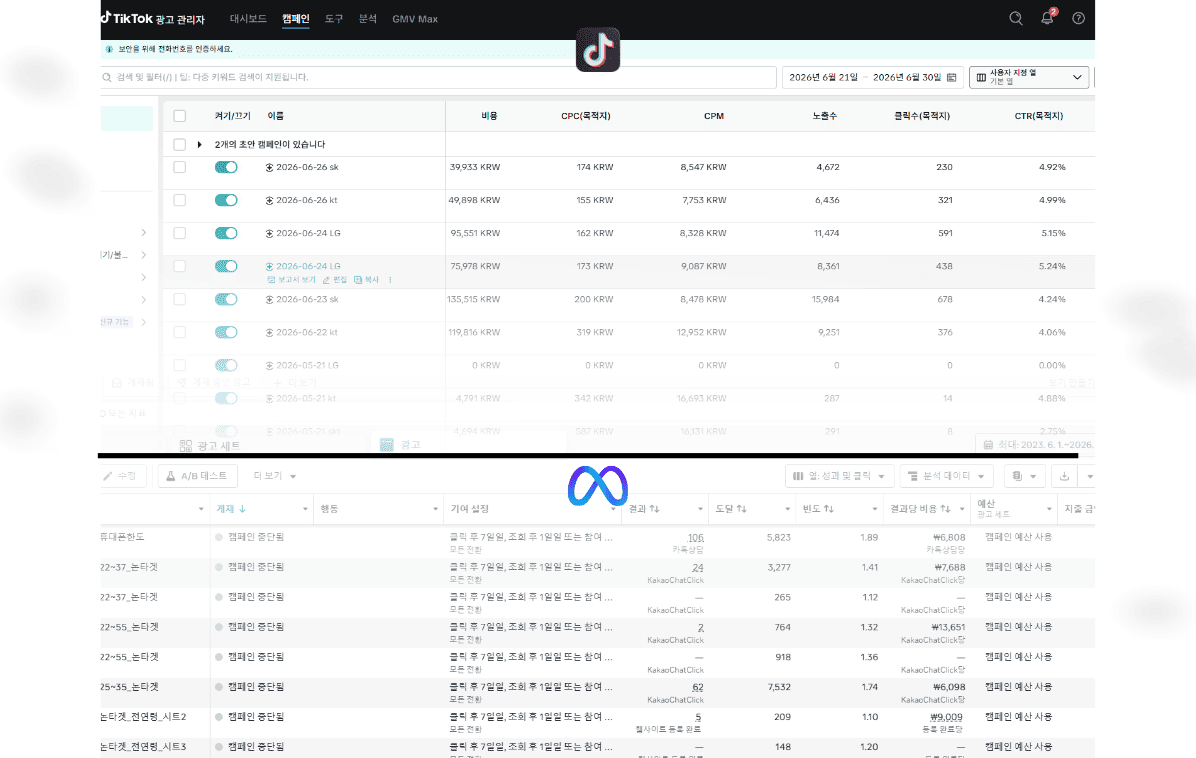The width and height of the screenshot is (1196, 758).
Task: Click the 135,515 KRW cost cell
Action: coord(474,300)
